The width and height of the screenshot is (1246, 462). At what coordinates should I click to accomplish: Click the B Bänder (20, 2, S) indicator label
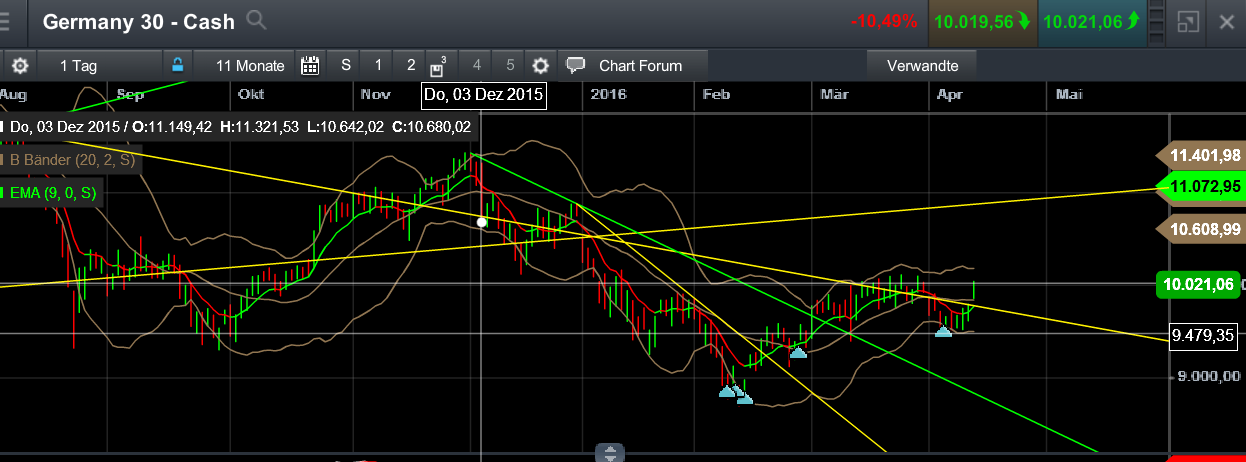[x=72, y=159]
